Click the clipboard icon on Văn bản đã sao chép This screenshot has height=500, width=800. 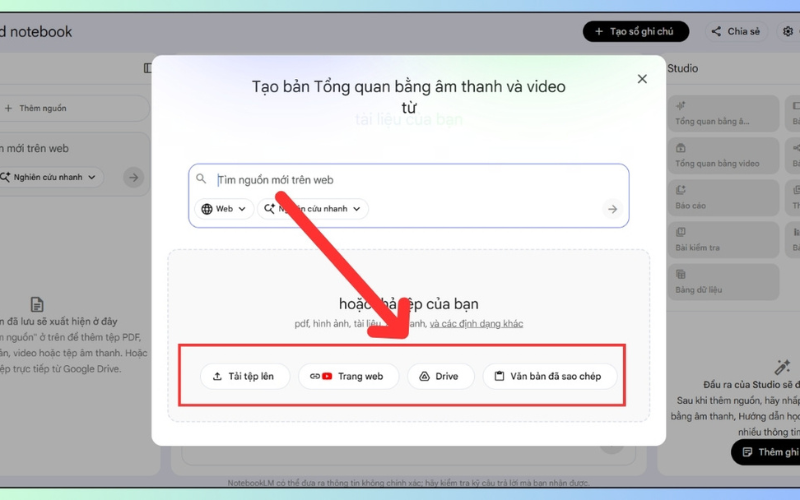tap(499, 376)
